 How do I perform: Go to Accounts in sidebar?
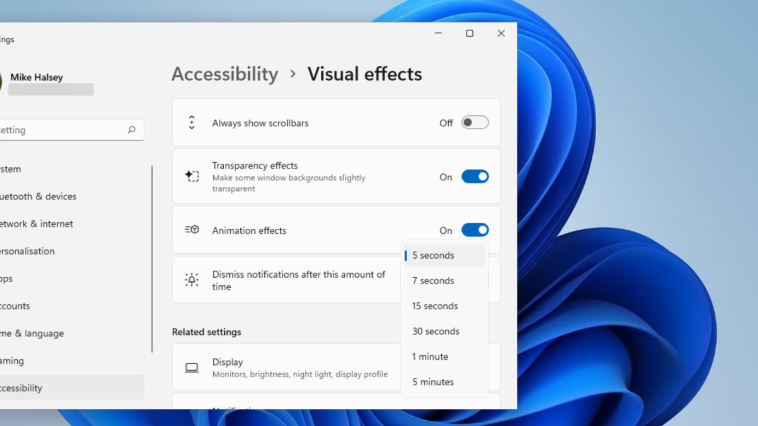[x=72, y=306]
